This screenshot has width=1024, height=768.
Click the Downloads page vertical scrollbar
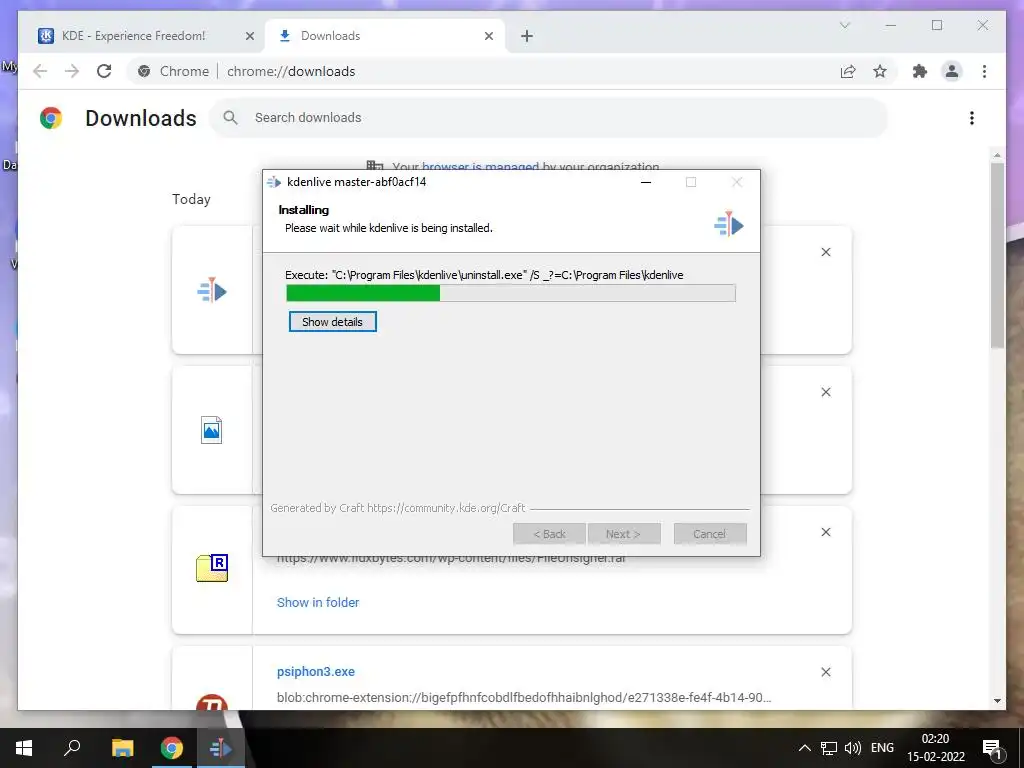tap(997, 256)
